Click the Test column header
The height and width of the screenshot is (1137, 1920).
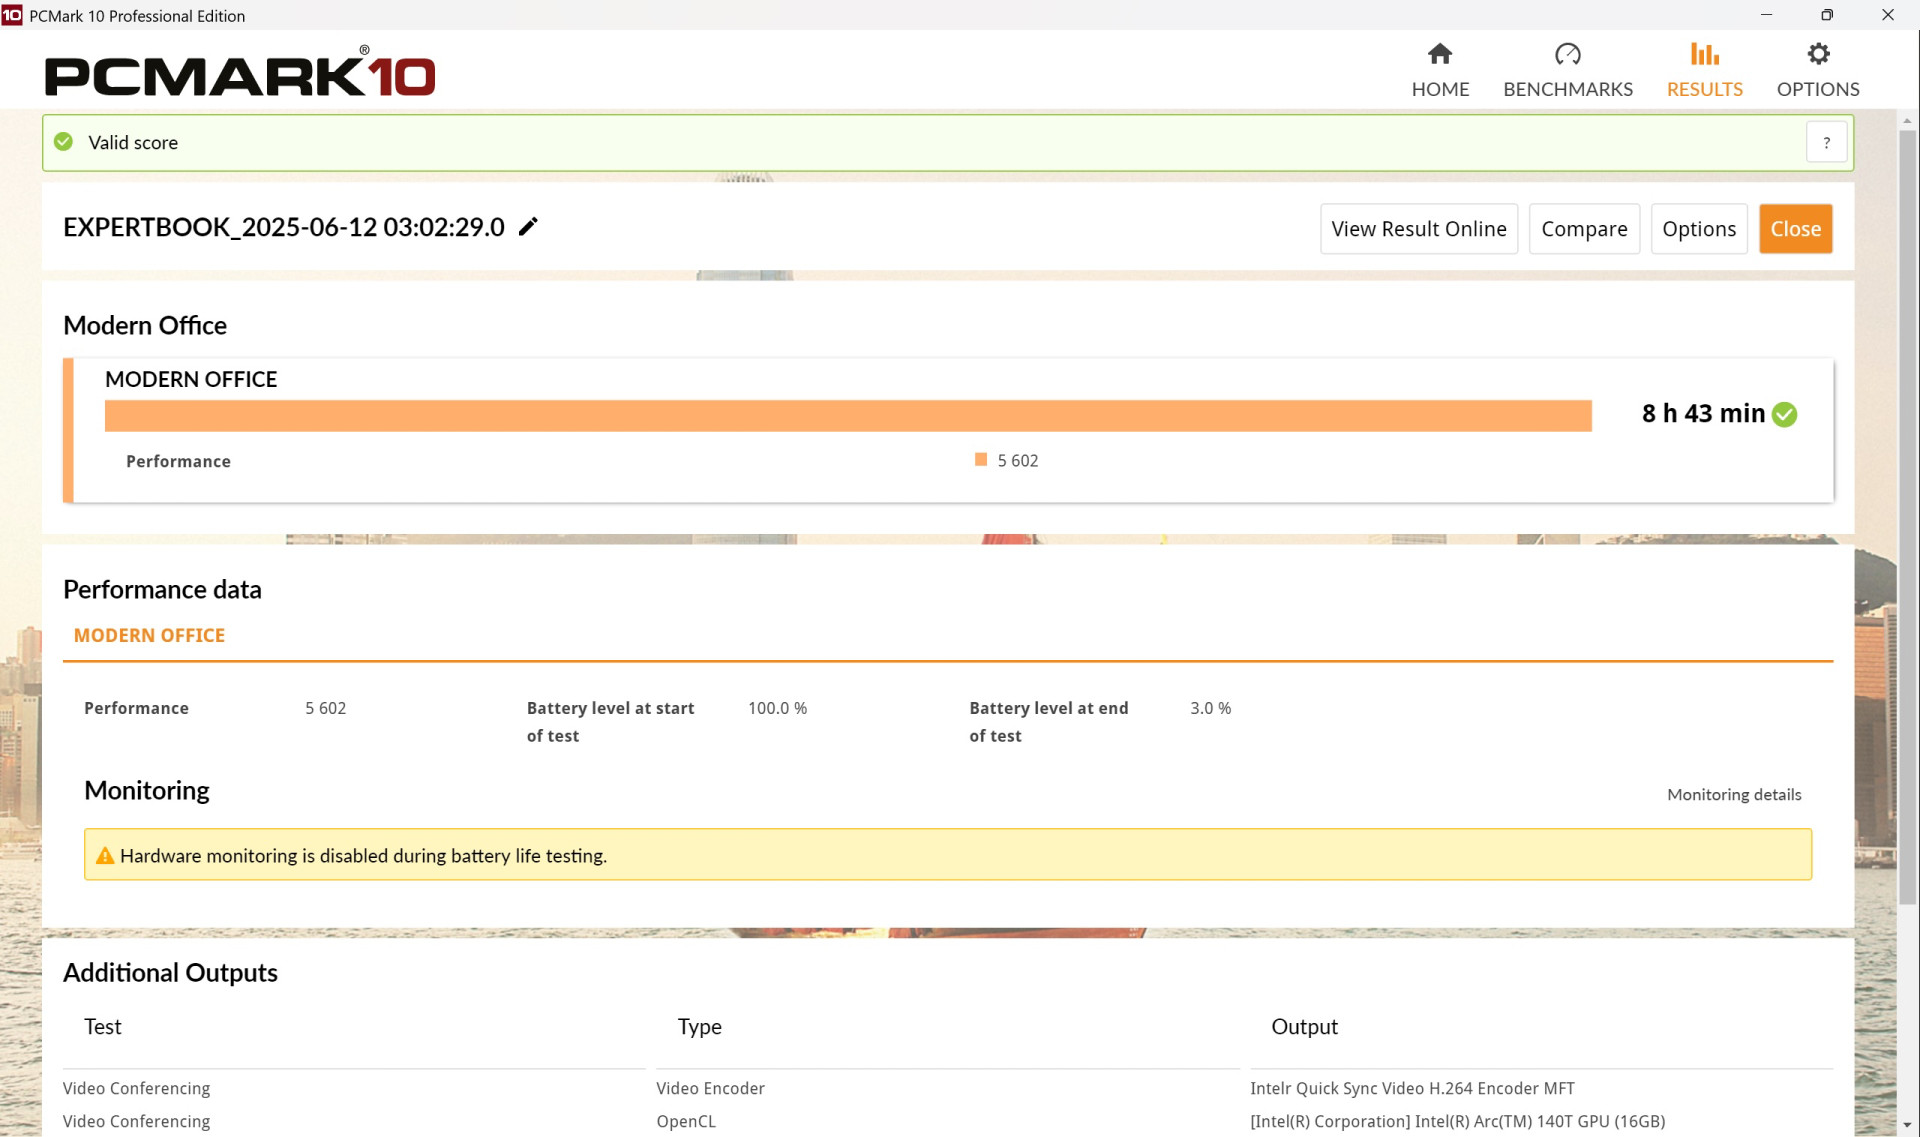(103, 1027)
